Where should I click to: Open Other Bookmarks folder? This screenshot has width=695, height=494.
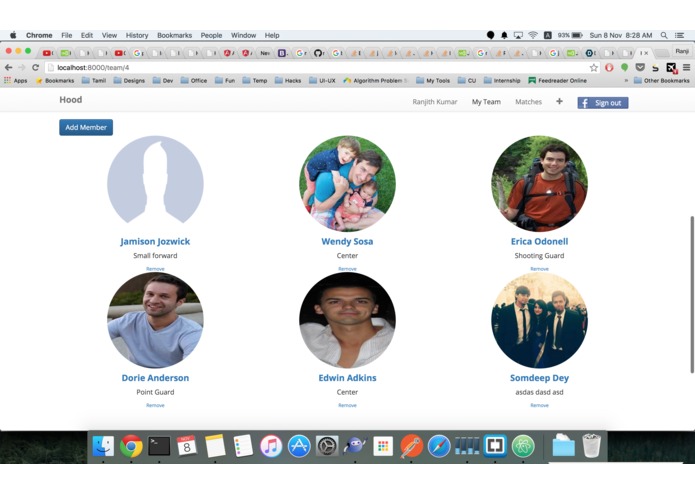661,81
